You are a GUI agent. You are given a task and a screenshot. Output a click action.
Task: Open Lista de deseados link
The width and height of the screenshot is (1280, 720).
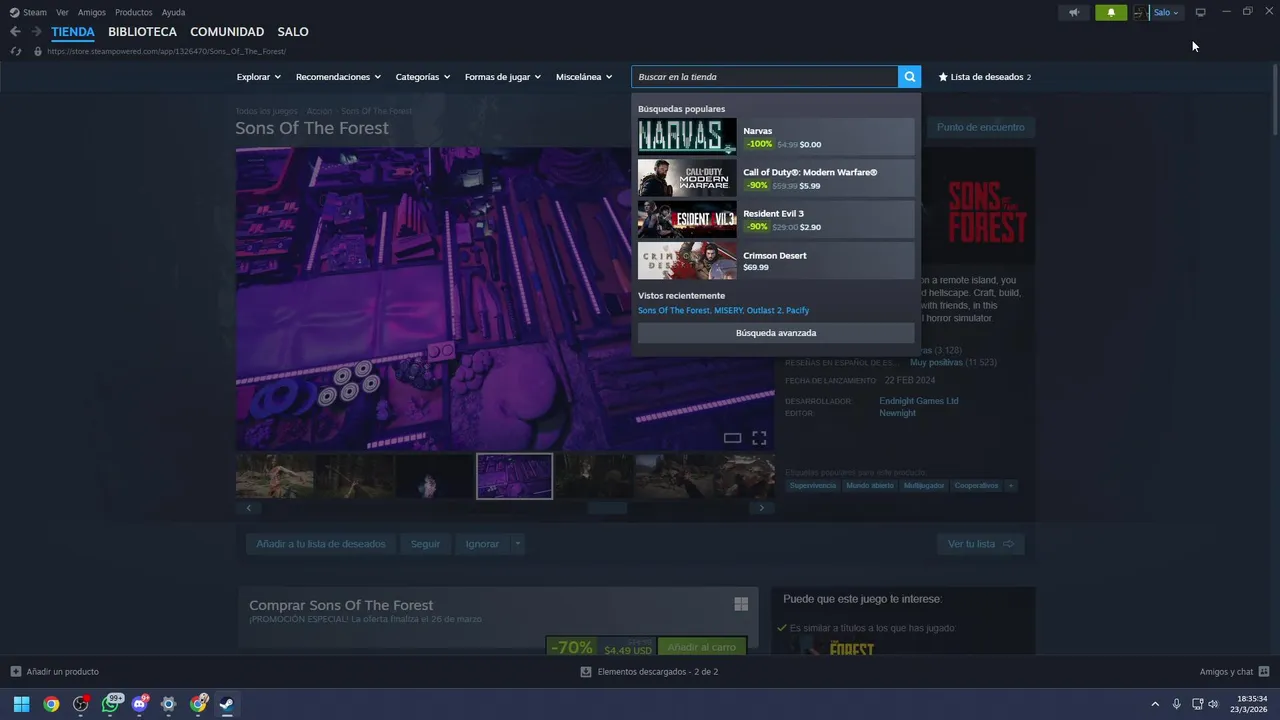coord(985,77)
